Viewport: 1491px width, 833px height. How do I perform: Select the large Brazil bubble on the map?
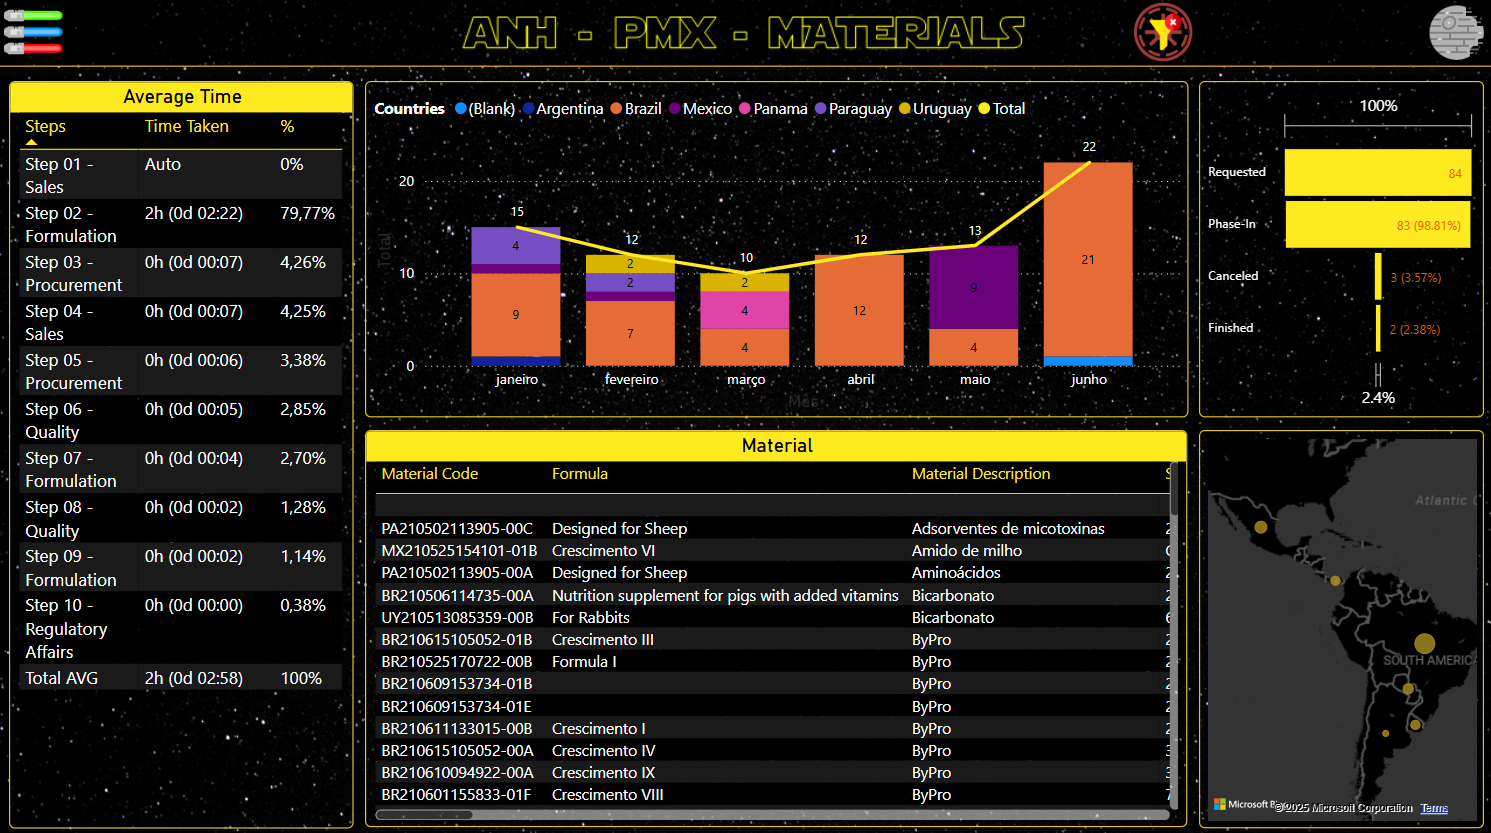[x=1425, y=644]
